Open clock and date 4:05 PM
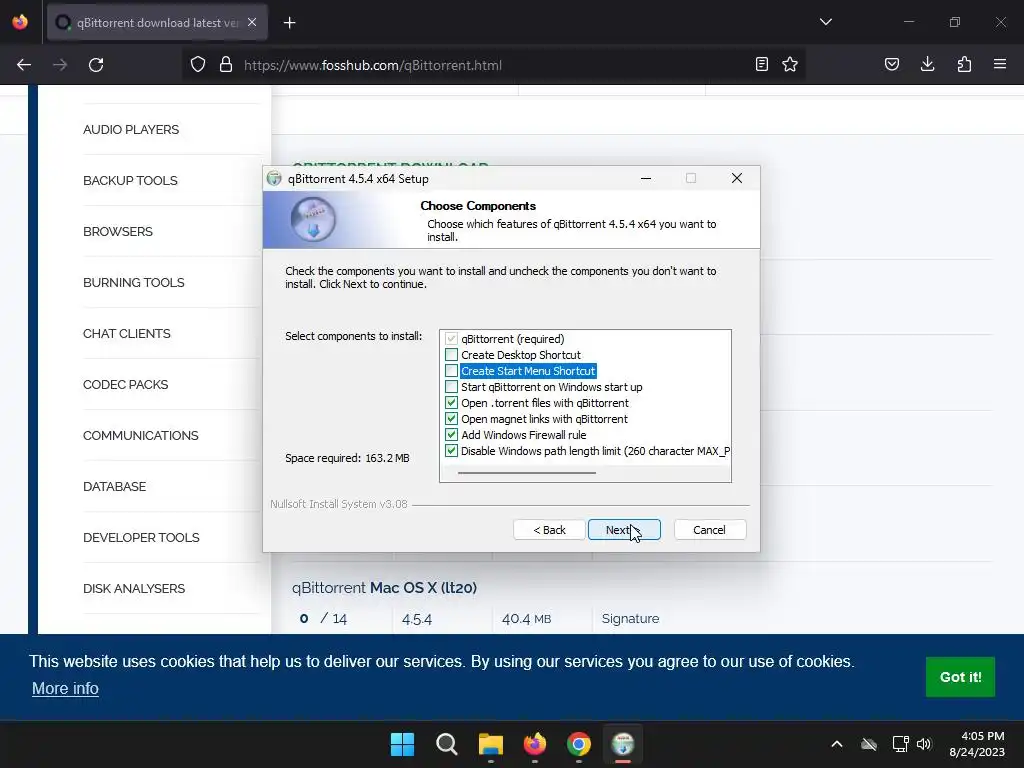 tap(976, 744)
